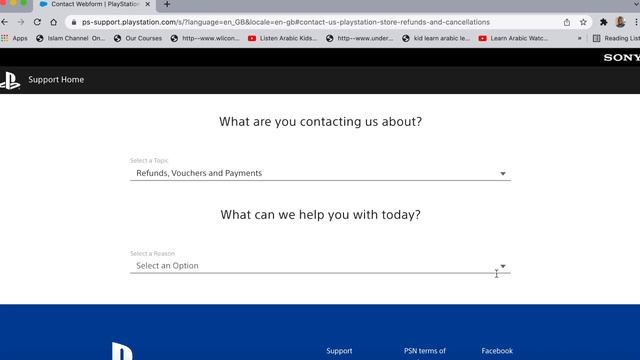640x360 pixels.
Task: Click the padlock site info icon
Action: [74, 22]
